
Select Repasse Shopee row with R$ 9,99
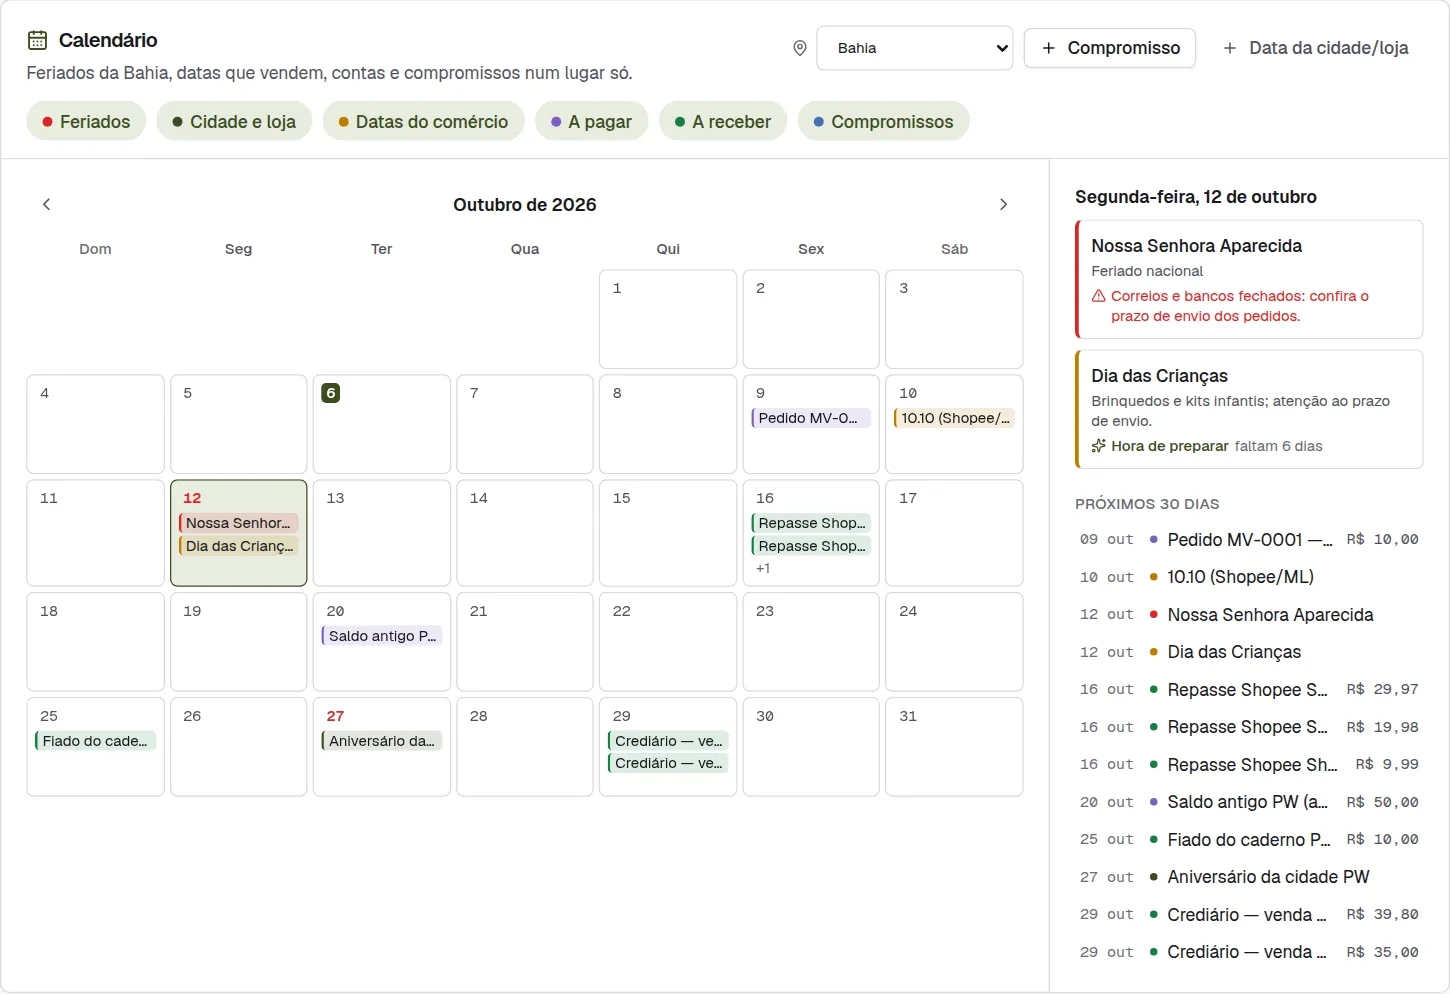[1249, 765]
